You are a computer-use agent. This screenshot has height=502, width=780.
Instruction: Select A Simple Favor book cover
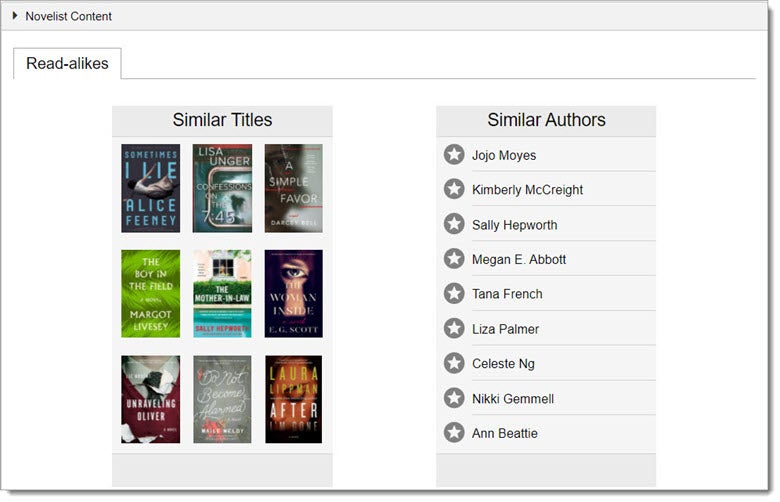tap(293, 188)
